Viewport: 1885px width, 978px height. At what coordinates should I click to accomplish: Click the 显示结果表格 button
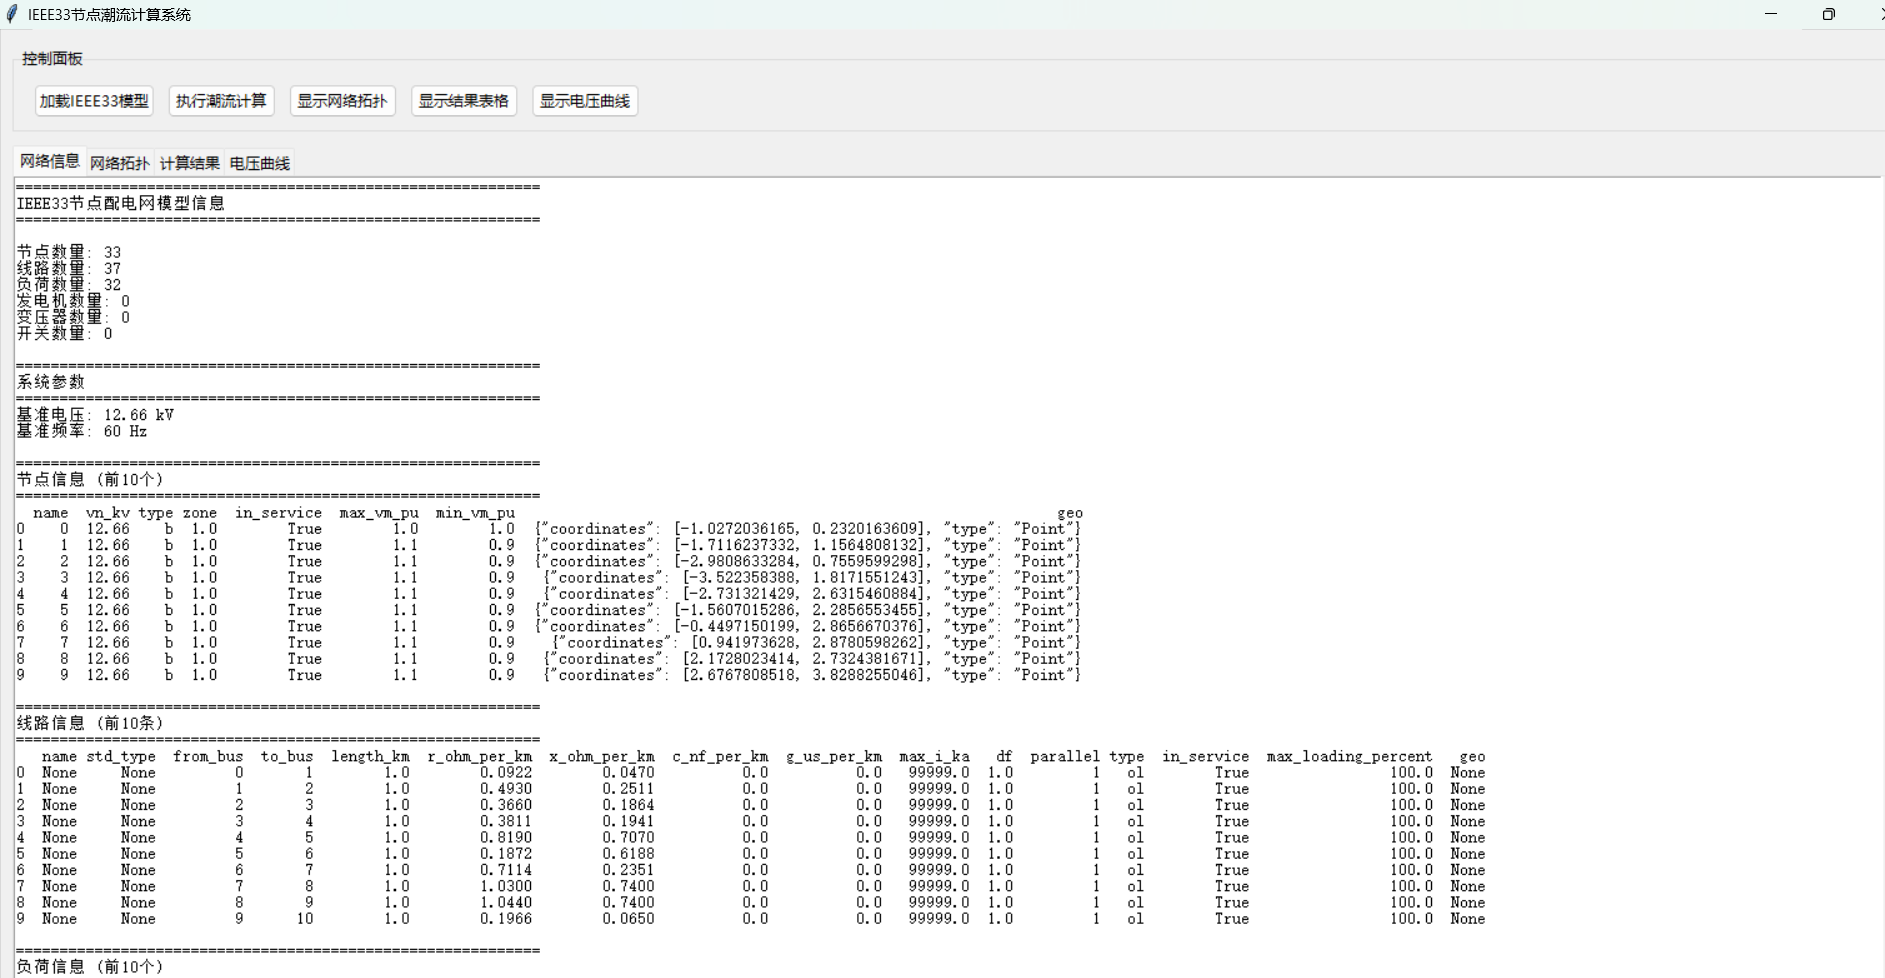(x=464, y=101)
